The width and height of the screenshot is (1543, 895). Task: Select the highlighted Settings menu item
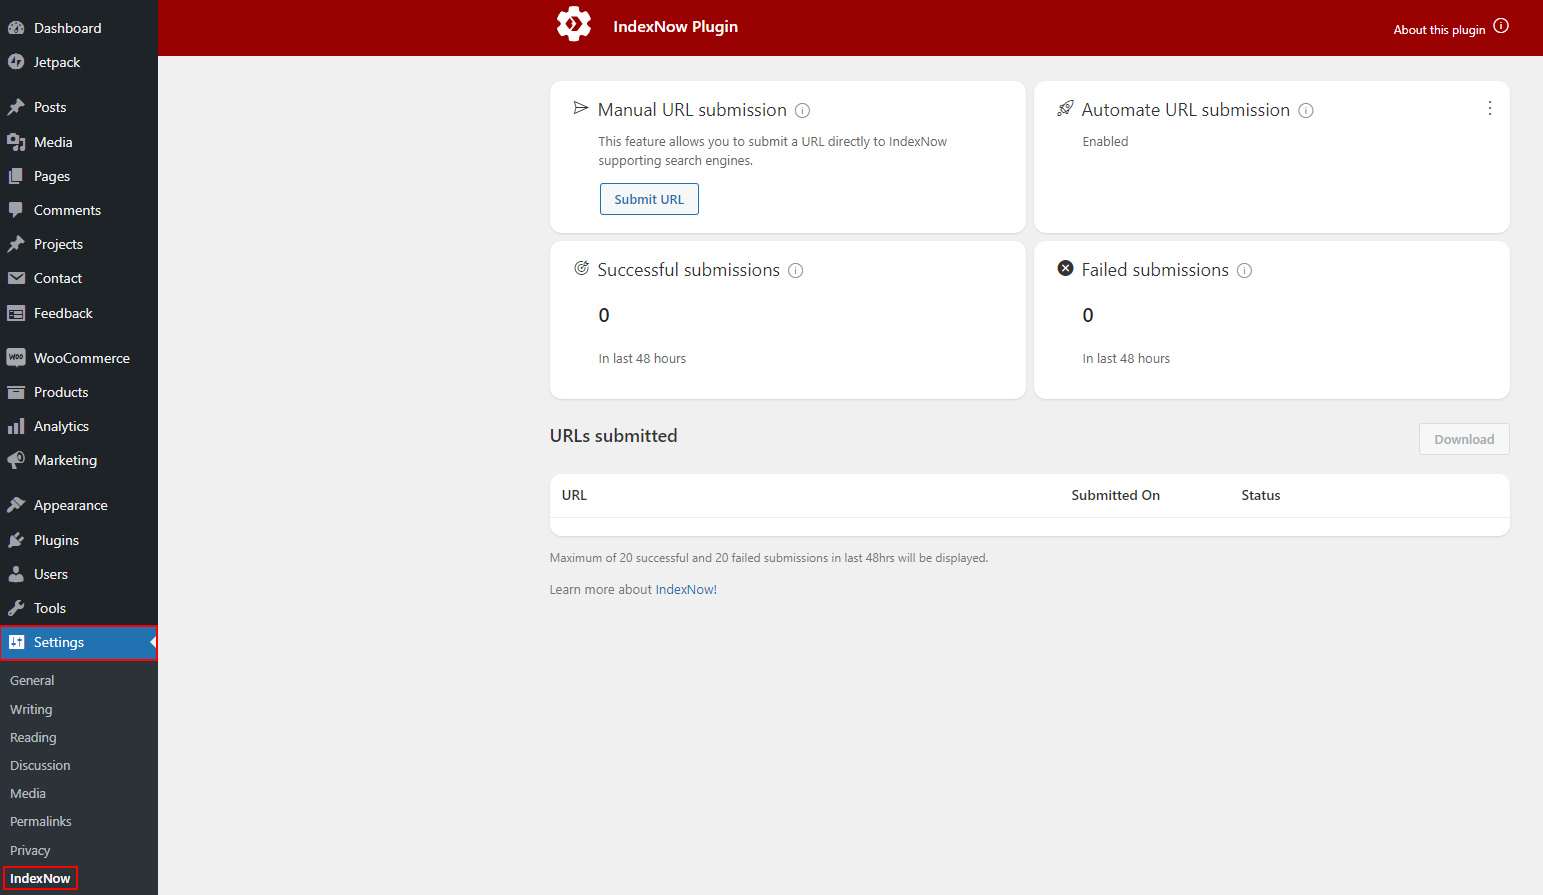coord(79,642)
